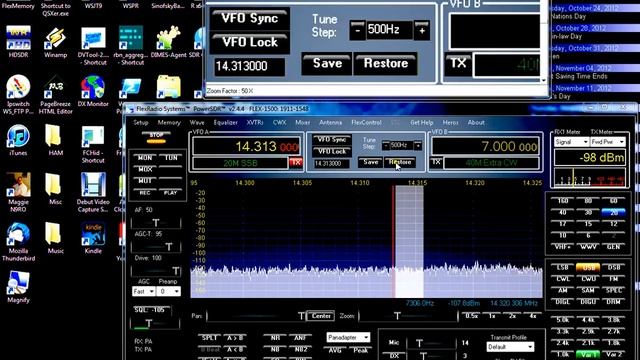Open the Preamp dropdown
Viewport: 640px width, 360px height.
pos(169,291)
